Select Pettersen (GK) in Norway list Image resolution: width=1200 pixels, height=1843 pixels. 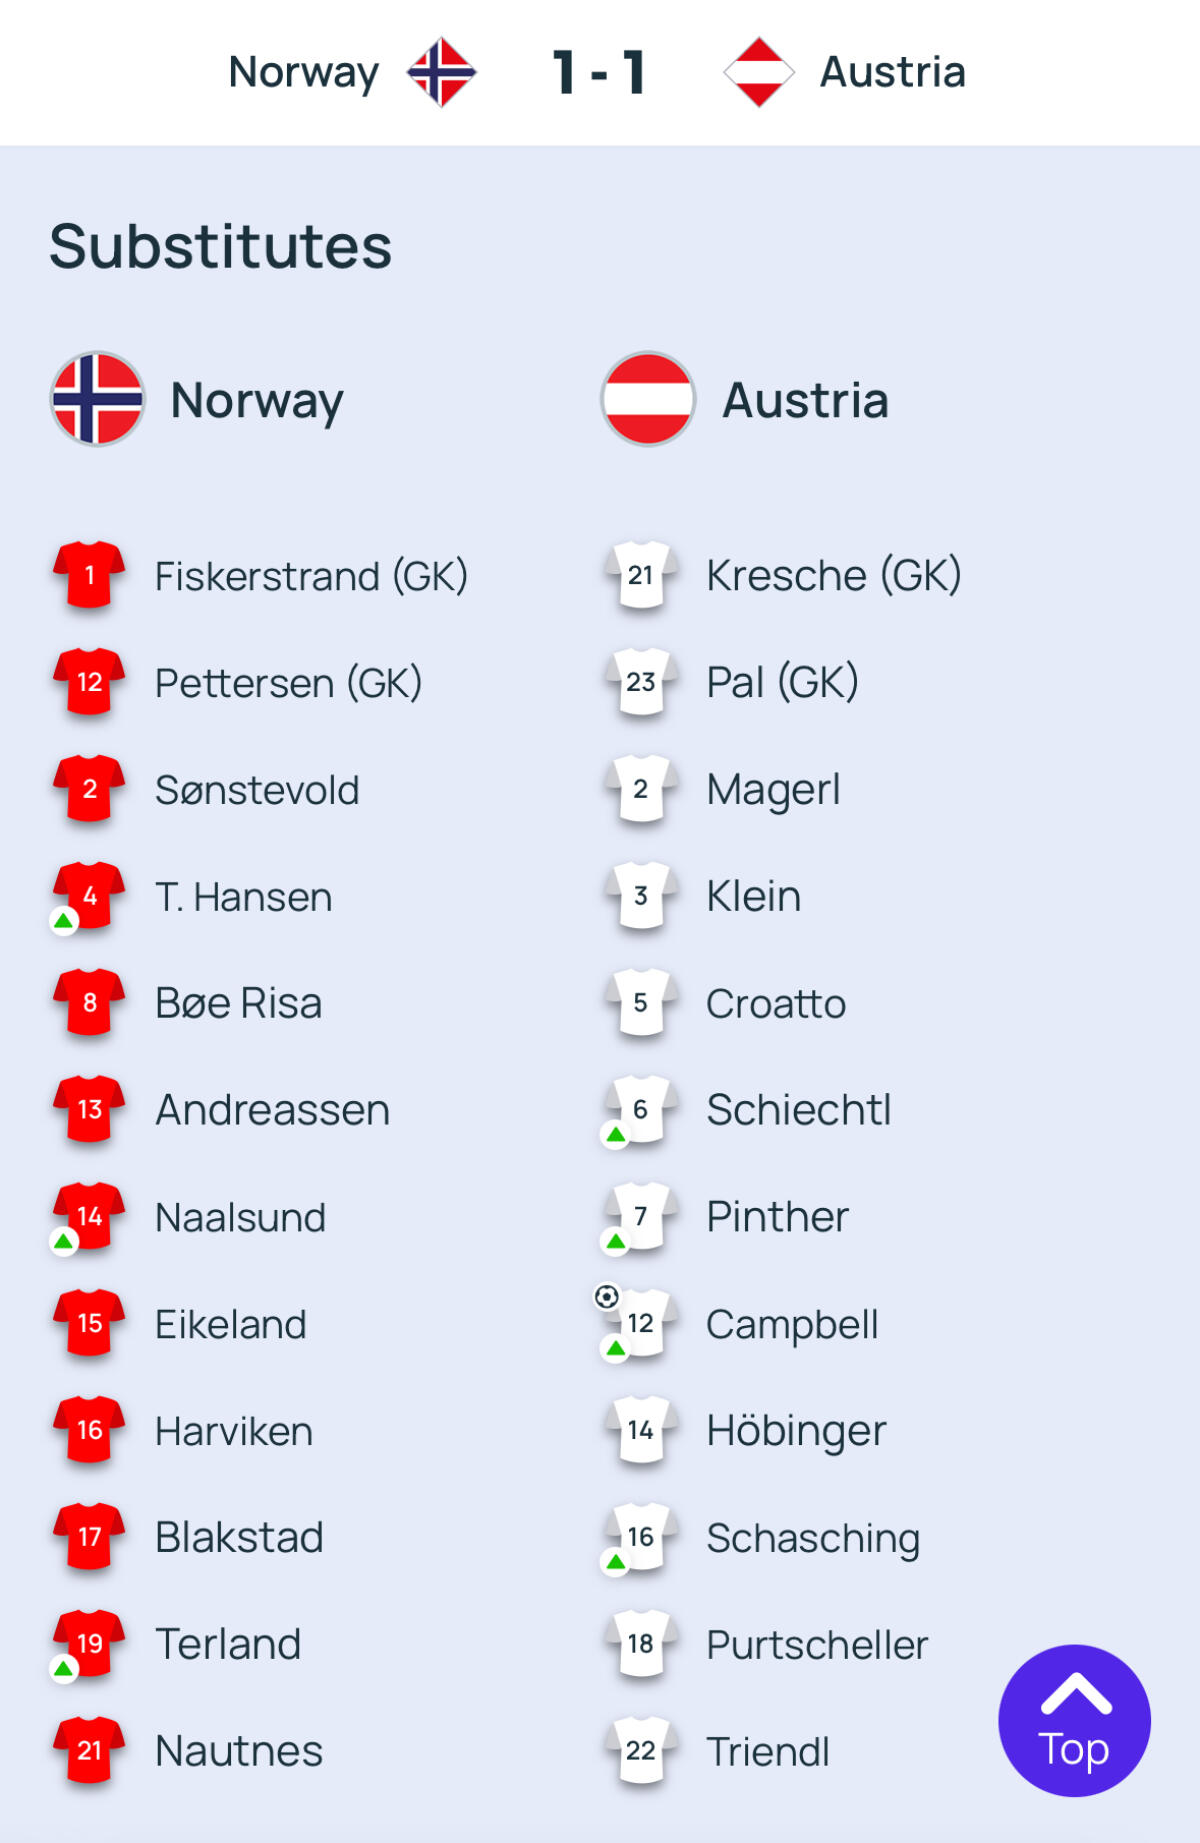pos(288,683)
